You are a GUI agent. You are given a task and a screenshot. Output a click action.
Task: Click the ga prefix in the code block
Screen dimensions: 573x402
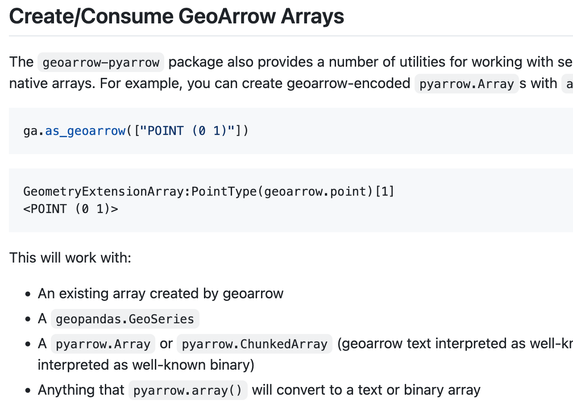(x=30, y=131)
